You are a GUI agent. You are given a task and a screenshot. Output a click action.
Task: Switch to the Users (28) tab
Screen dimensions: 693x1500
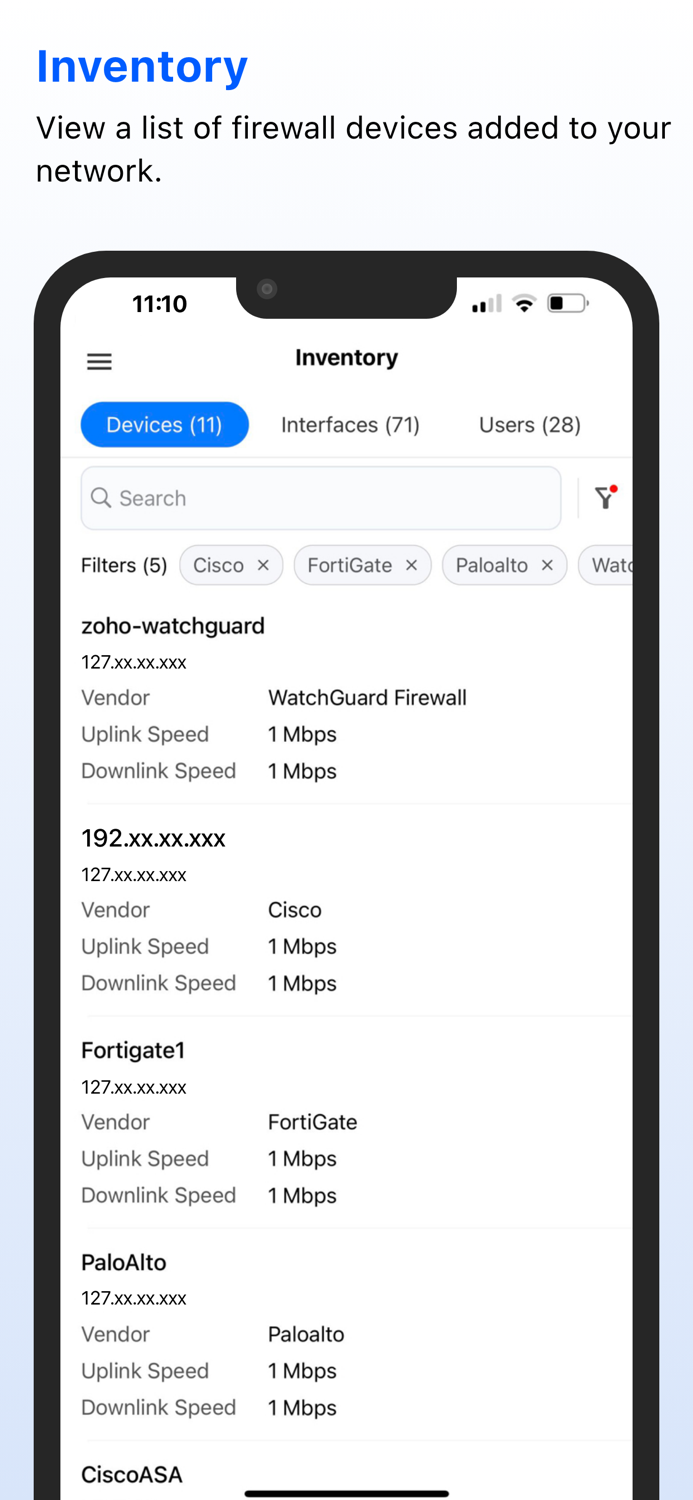click(529, 424)
